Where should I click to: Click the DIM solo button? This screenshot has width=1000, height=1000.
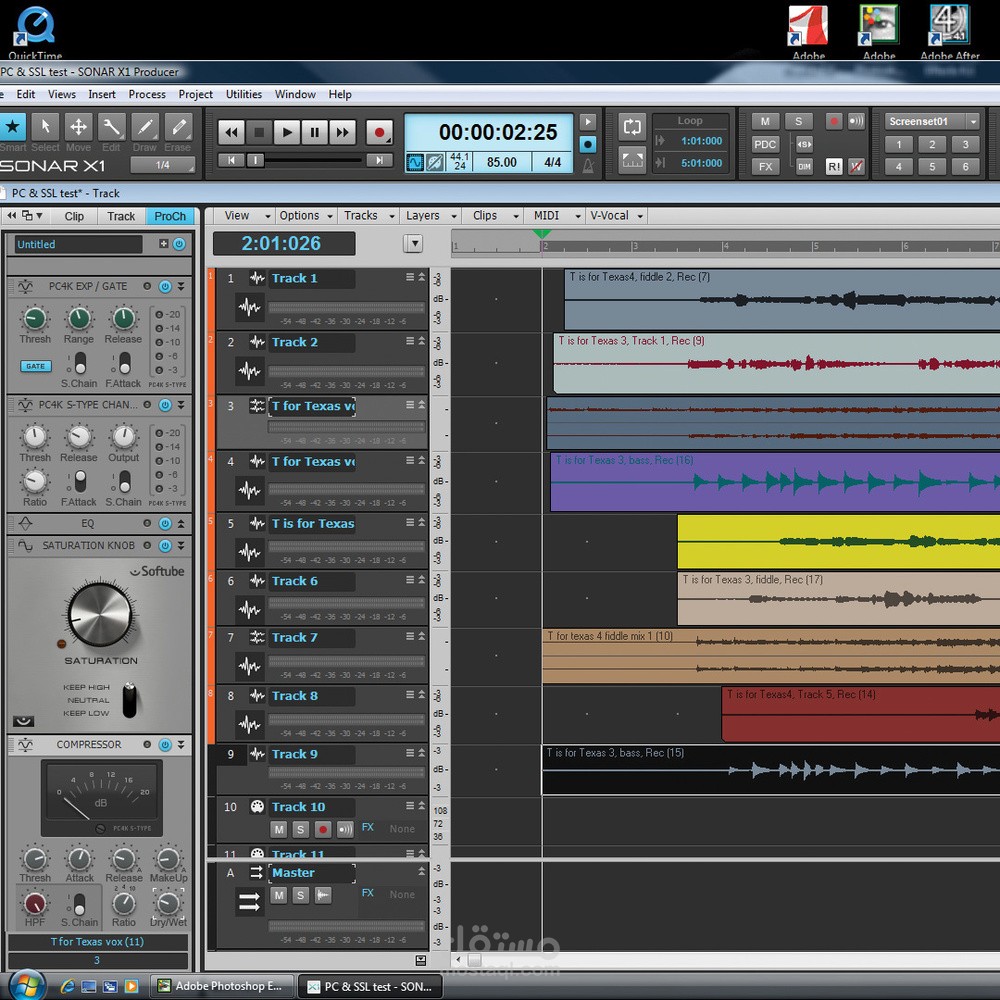coord(804,167)
